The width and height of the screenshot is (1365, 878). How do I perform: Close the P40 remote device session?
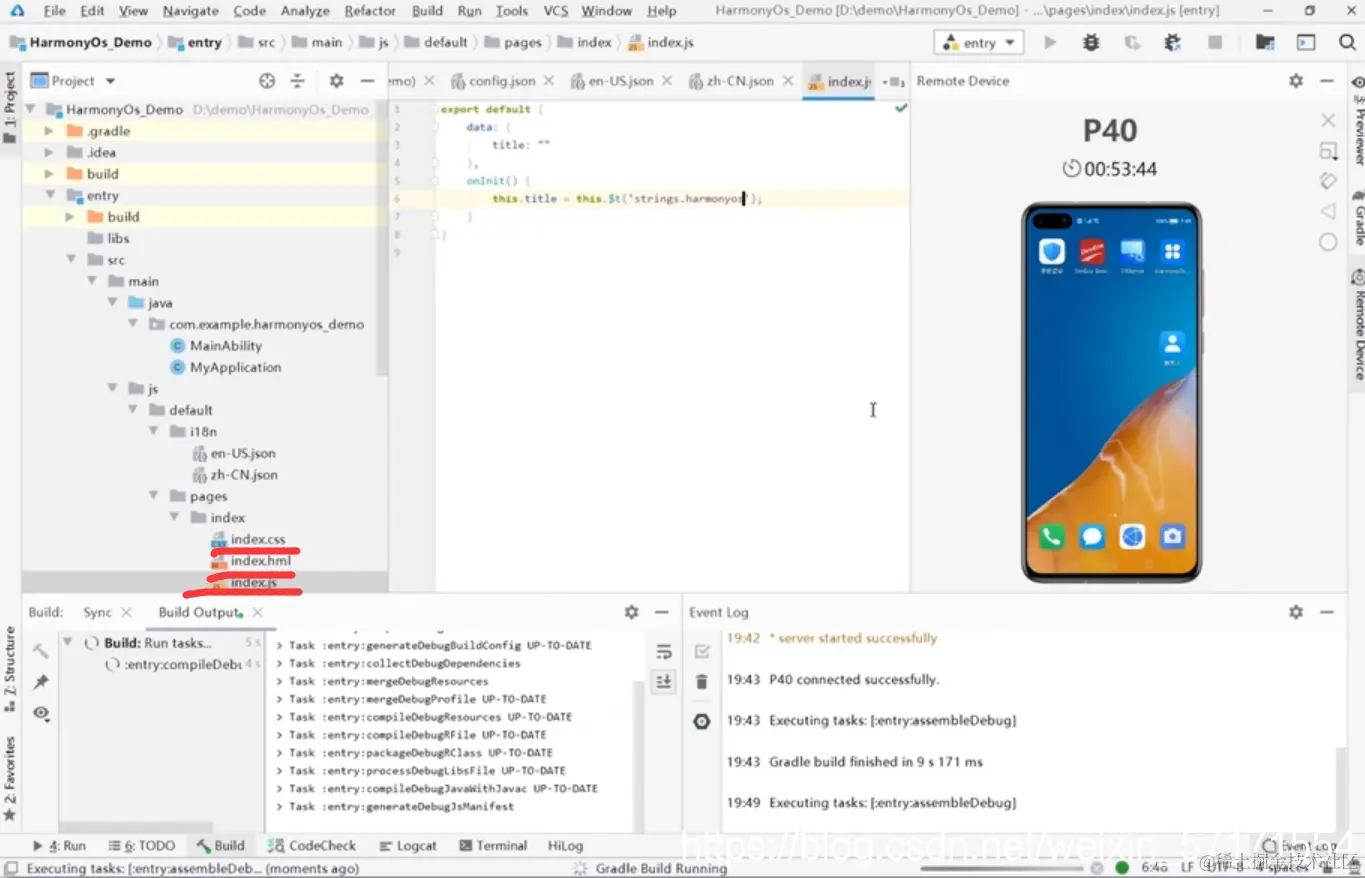tap(1328, 120)
